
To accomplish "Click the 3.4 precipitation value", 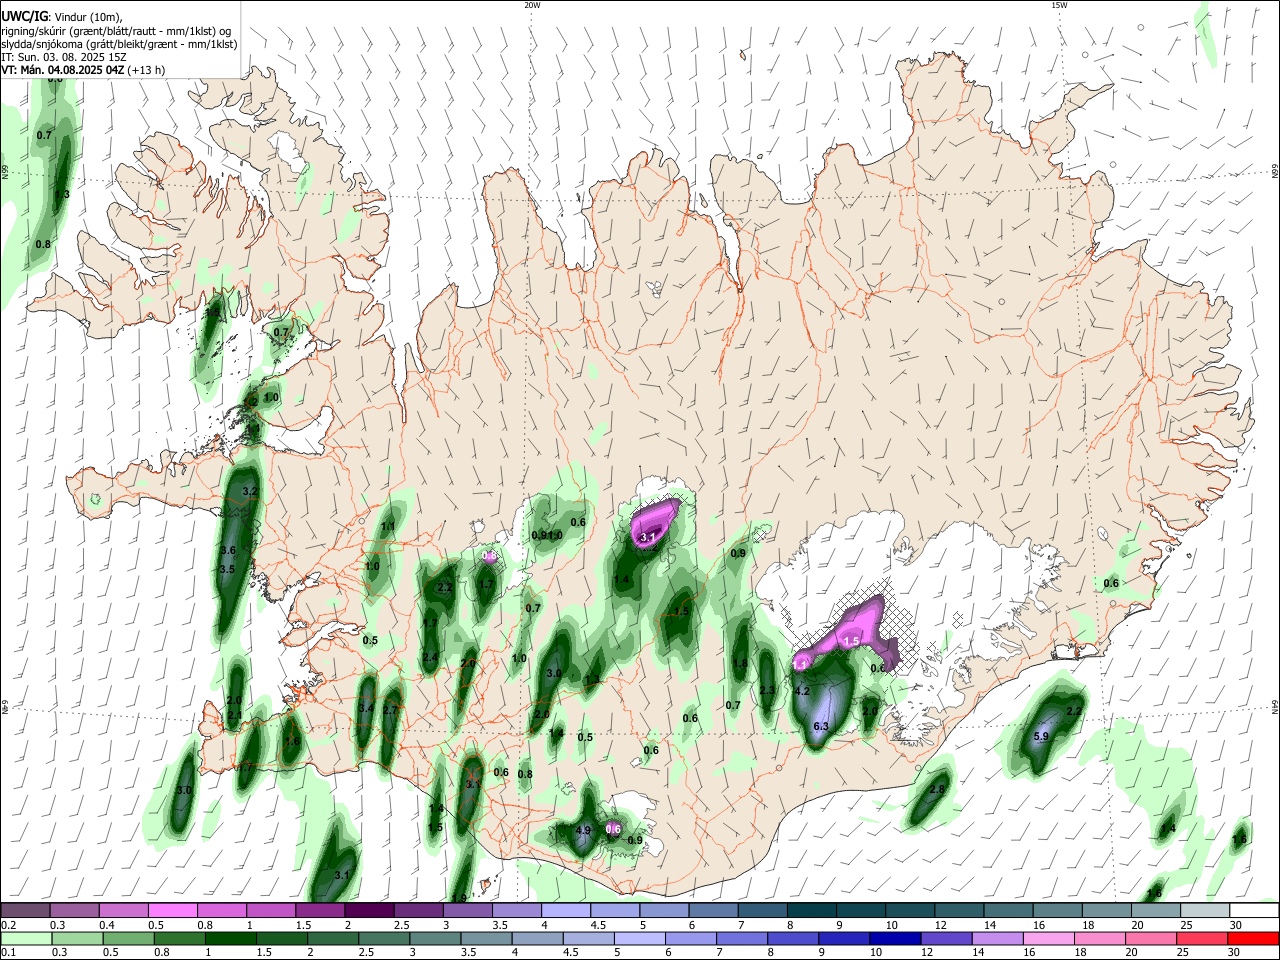I will point(366,708).
